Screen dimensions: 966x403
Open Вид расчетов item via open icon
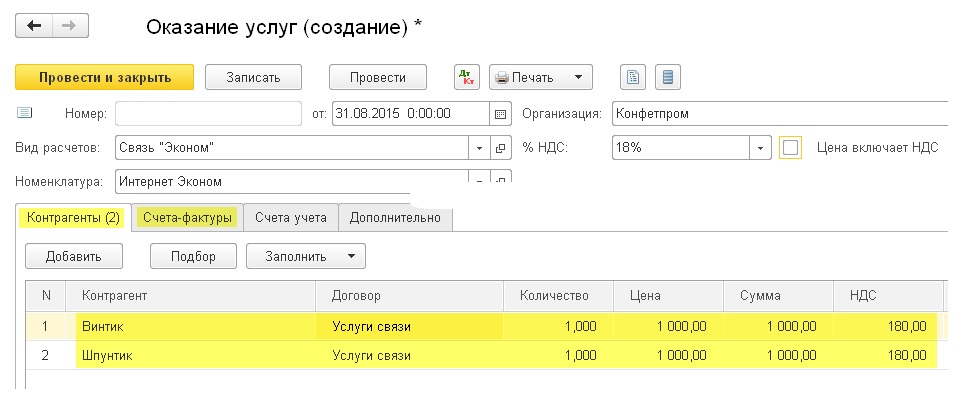500,148
